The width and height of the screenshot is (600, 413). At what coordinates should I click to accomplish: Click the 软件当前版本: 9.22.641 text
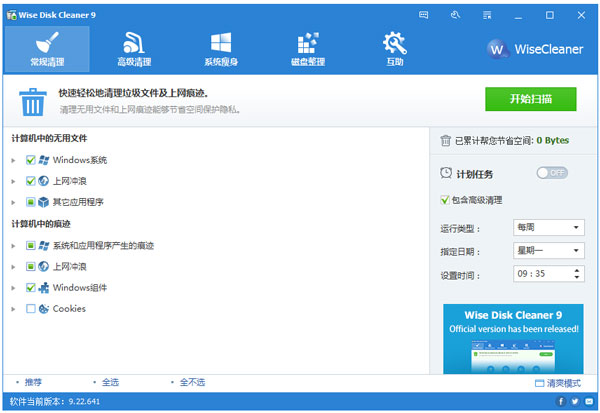coord(55,402)
